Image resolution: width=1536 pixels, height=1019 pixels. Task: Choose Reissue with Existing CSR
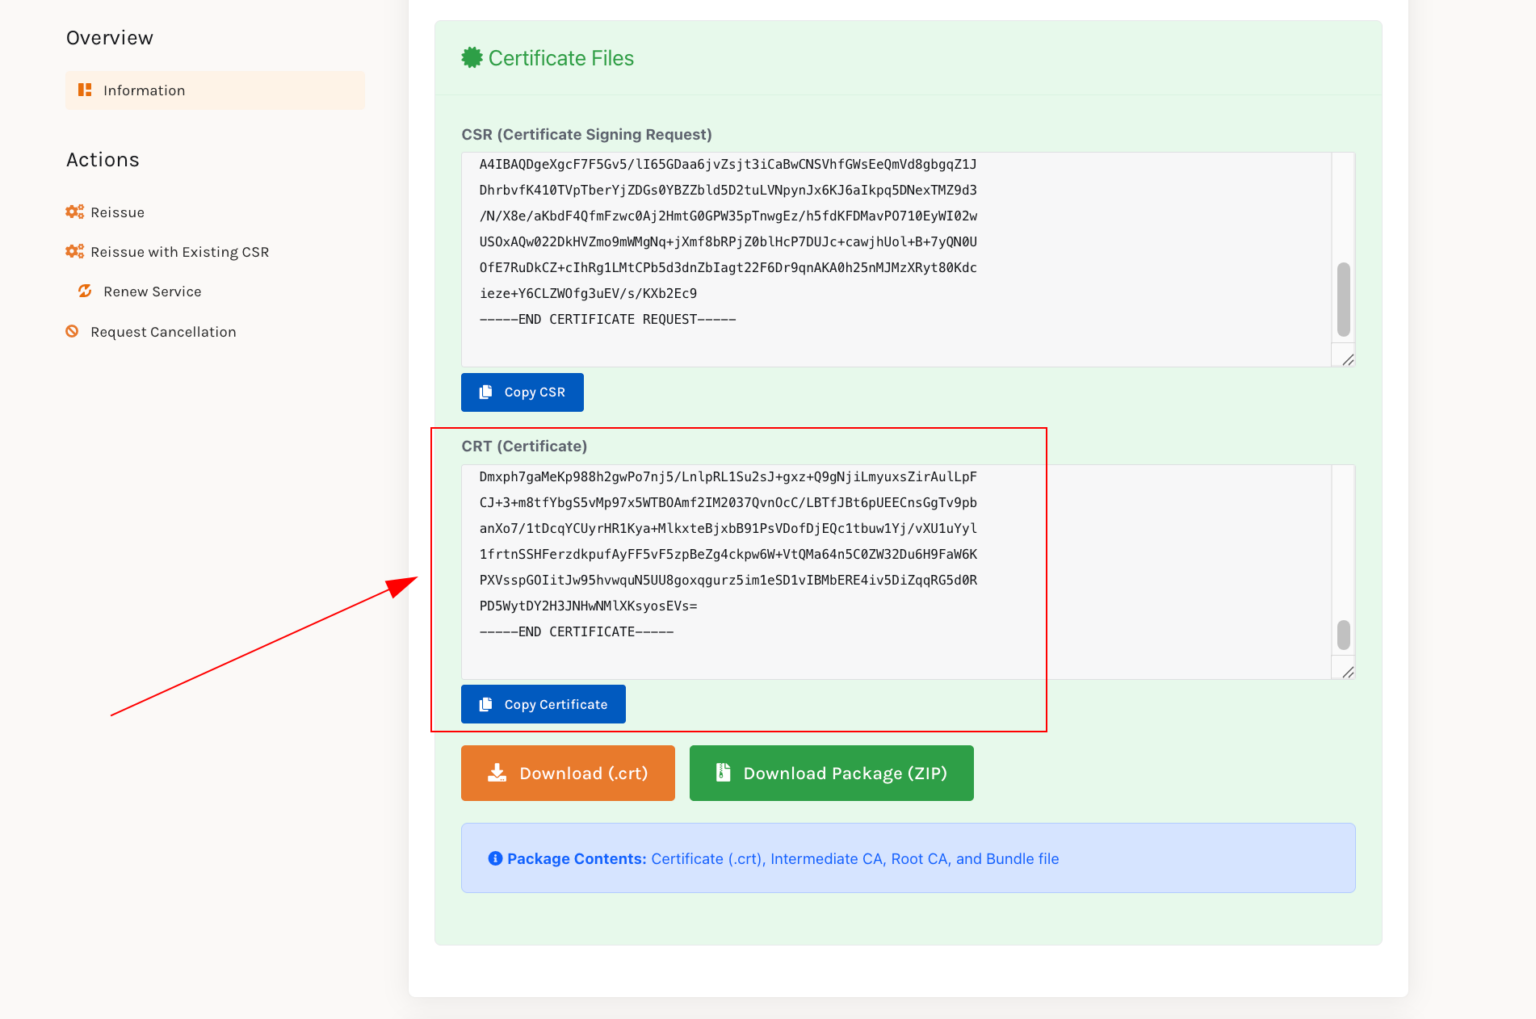(180, 252)
